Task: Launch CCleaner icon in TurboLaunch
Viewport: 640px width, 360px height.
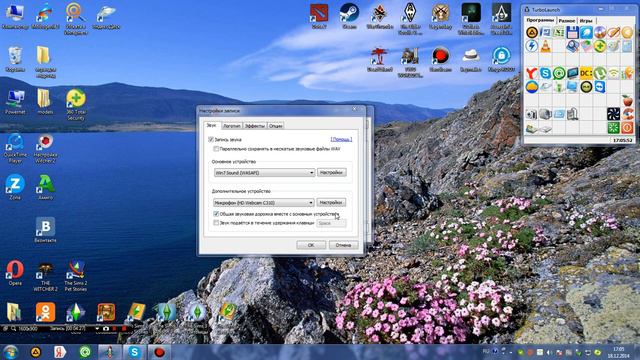Action: click(627, 114)
